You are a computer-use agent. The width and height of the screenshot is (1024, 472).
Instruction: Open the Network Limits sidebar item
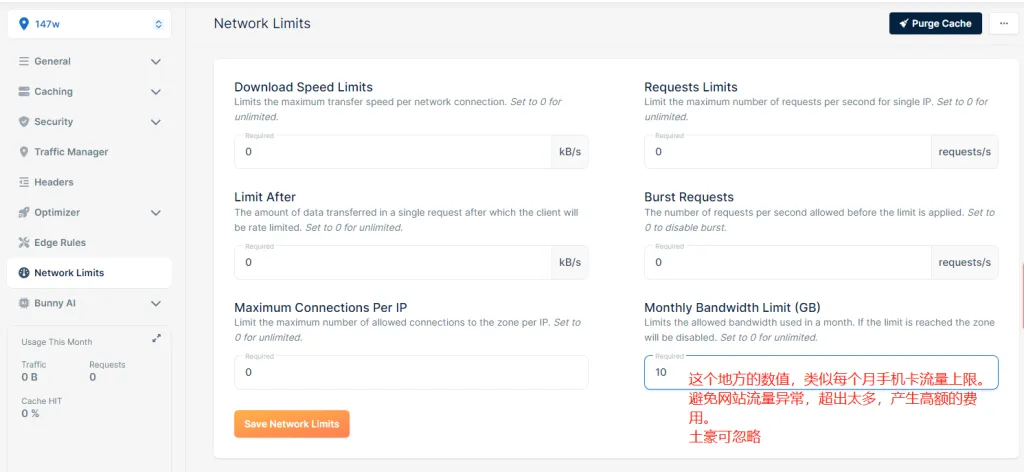click(x=69, y=273)
